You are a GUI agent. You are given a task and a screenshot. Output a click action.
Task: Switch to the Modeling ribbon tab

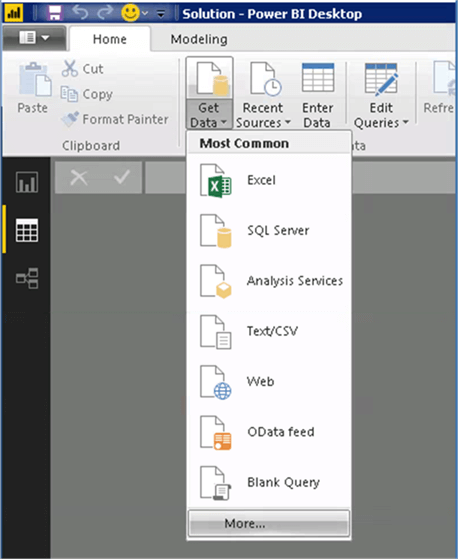[x=199, y=39]
